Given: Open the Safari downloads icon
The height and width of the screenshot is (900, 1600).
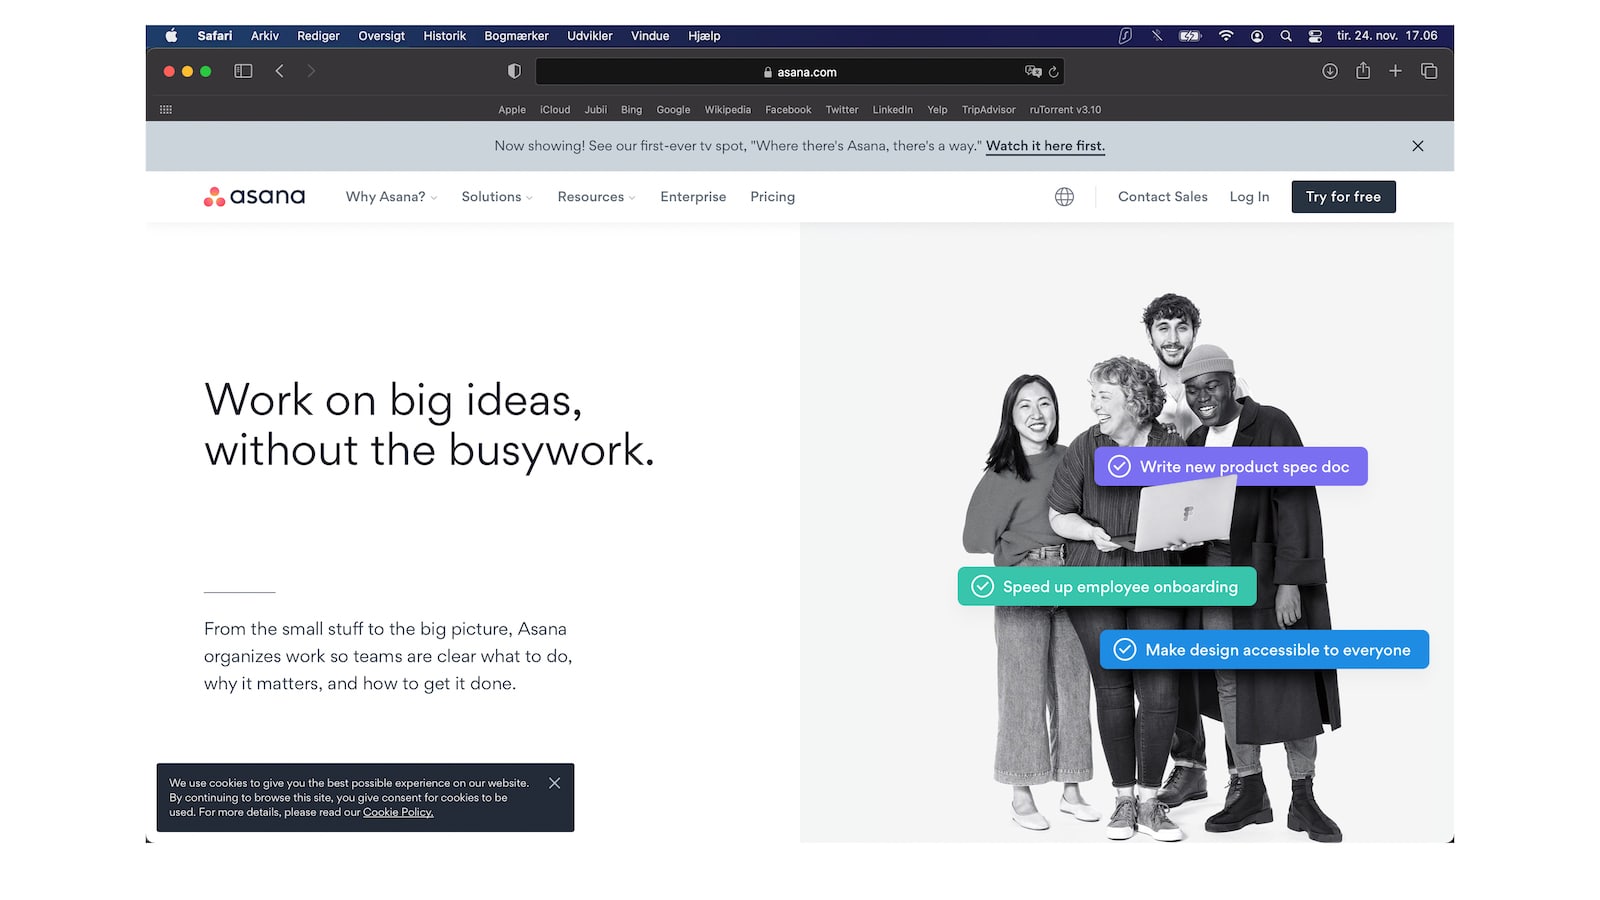Looking at the screenshot, I should 1329,71.
